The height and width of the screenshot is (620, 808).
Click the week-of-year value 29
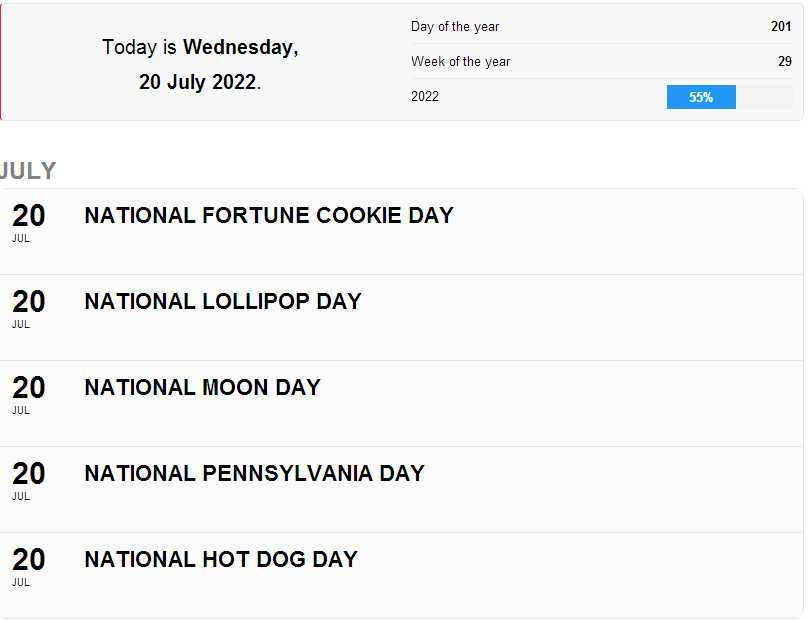[x=785, y=62]
